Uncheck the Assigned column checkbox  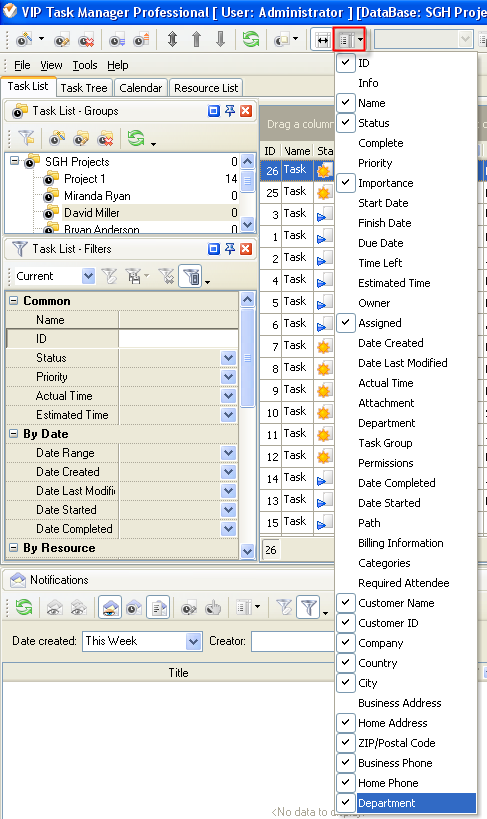pos(346,323)
